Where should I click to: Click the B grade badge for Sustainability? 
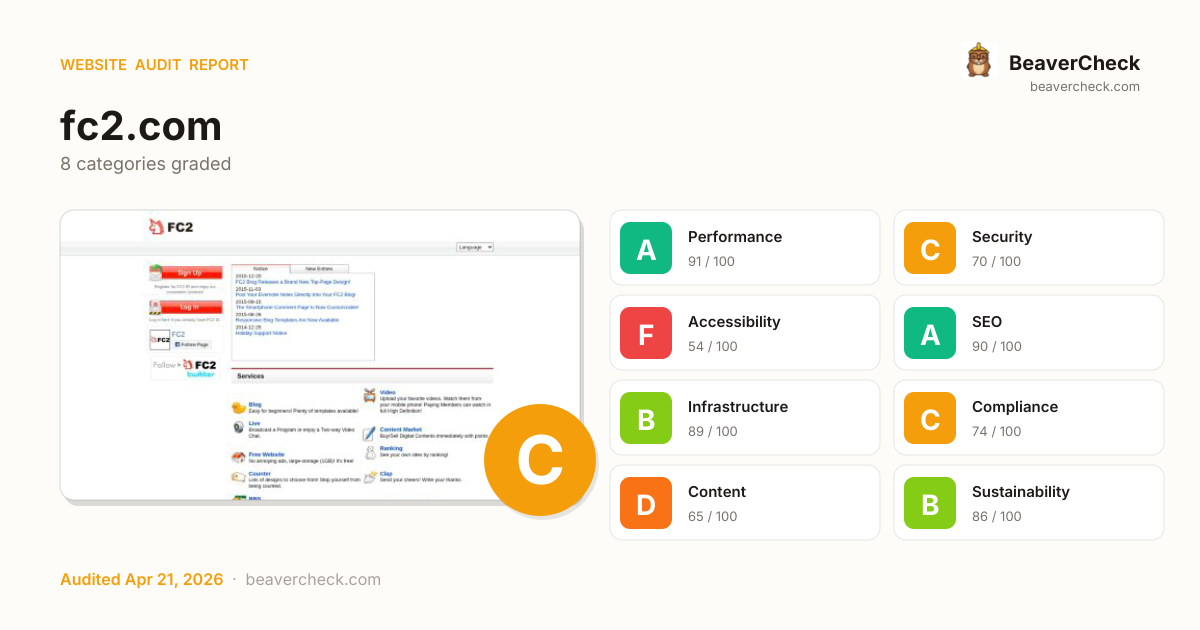coord(930,503)
